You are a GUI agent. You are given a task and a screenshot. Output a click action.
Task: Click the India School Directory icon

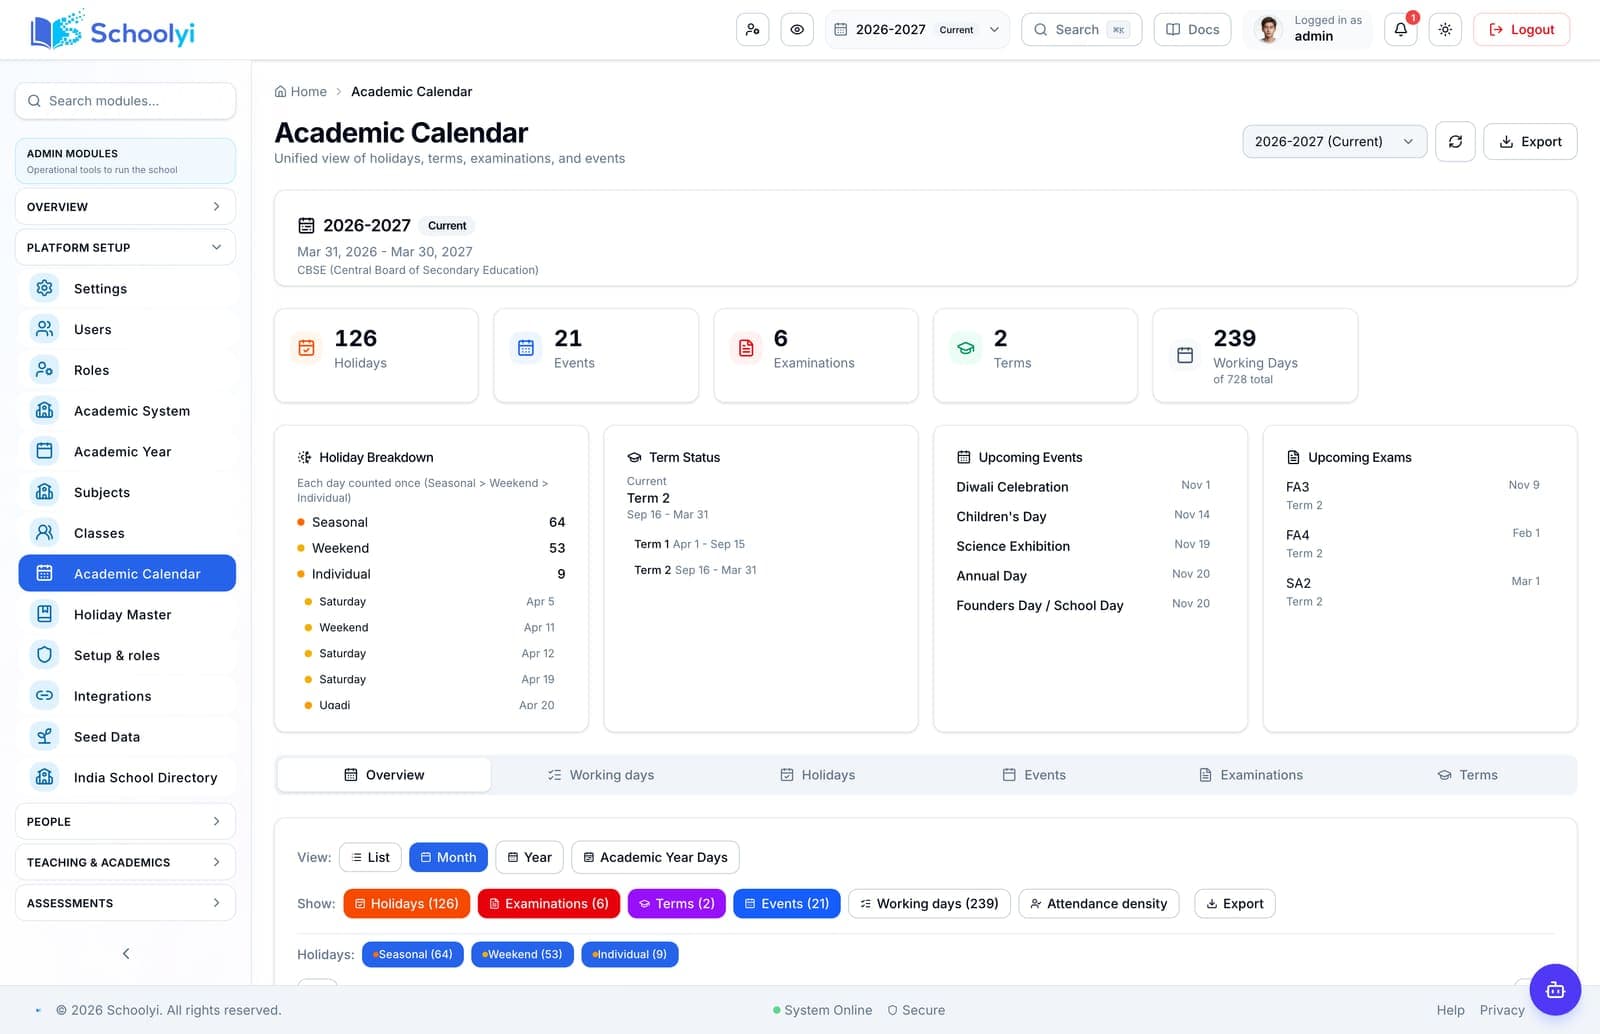44,777
